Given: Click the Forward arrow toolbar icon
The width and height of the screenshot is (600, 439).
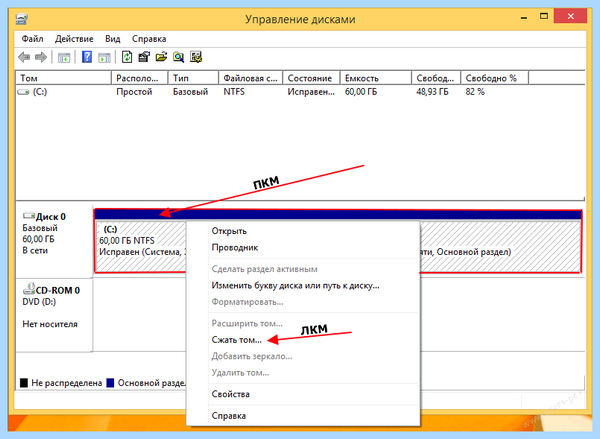Looking at the screenshot, I should [41, 57].
